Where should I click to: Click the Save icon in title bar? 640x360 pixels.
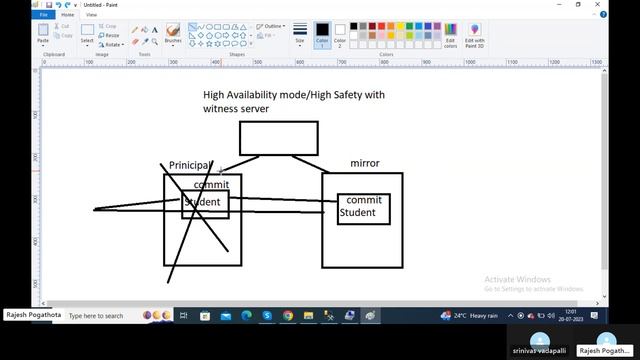coord(49,5)
